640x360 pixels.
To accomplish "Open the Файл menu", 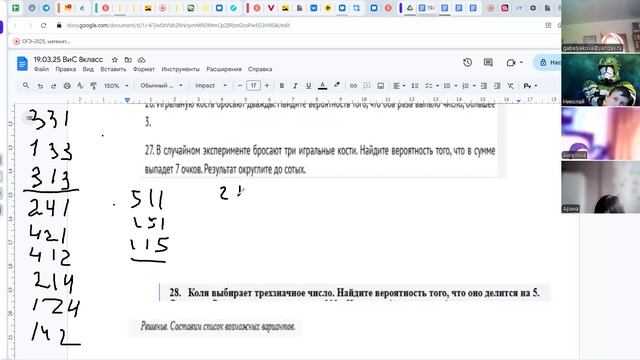I will pyautogui.click(x=41, y=69).
